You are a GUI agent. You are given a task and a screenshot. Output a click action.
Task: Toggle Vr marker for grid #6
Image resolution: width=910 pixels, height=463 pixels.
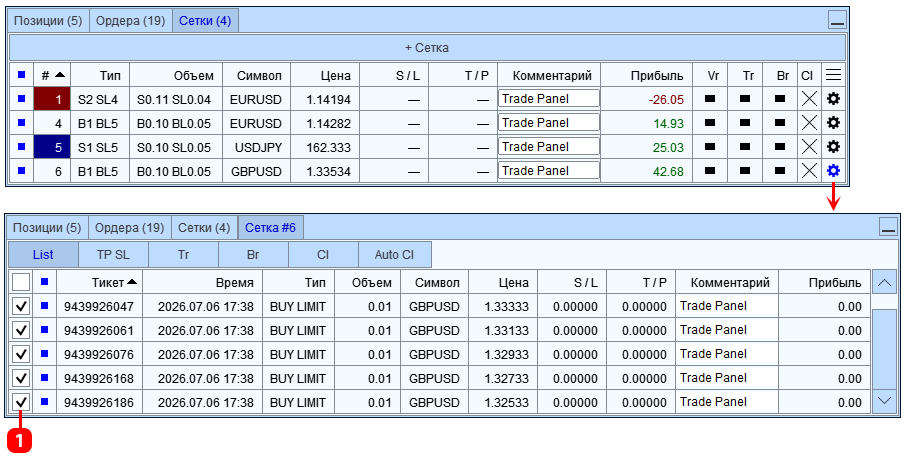tap(710, 171)
